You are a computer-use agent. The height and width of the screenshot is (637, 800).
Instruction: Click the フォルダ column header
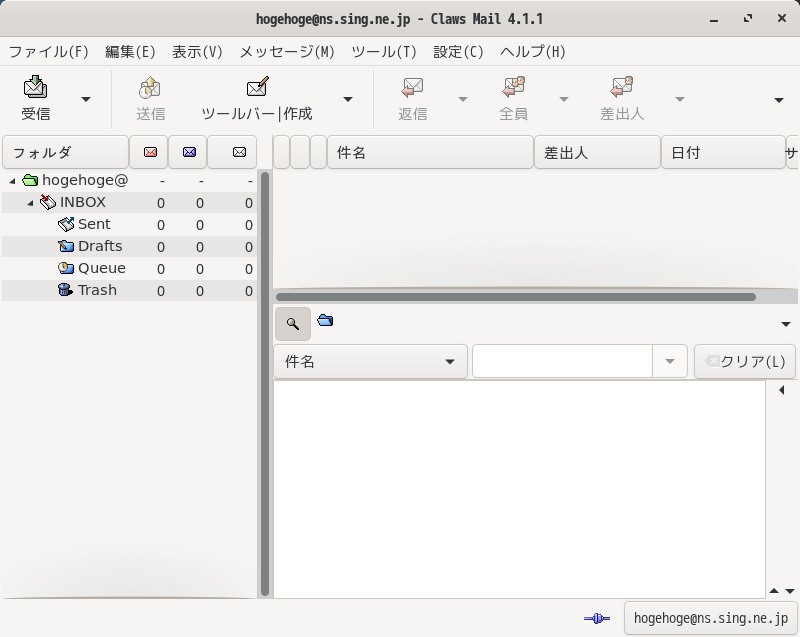[65, 152]
